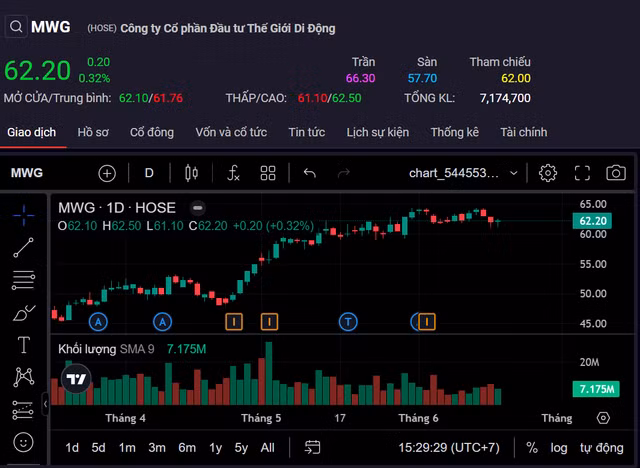Viewport: 640px width, 468px height.
Task: Switch to the Lịch sự kiện tab
Action: coord(378,132)
